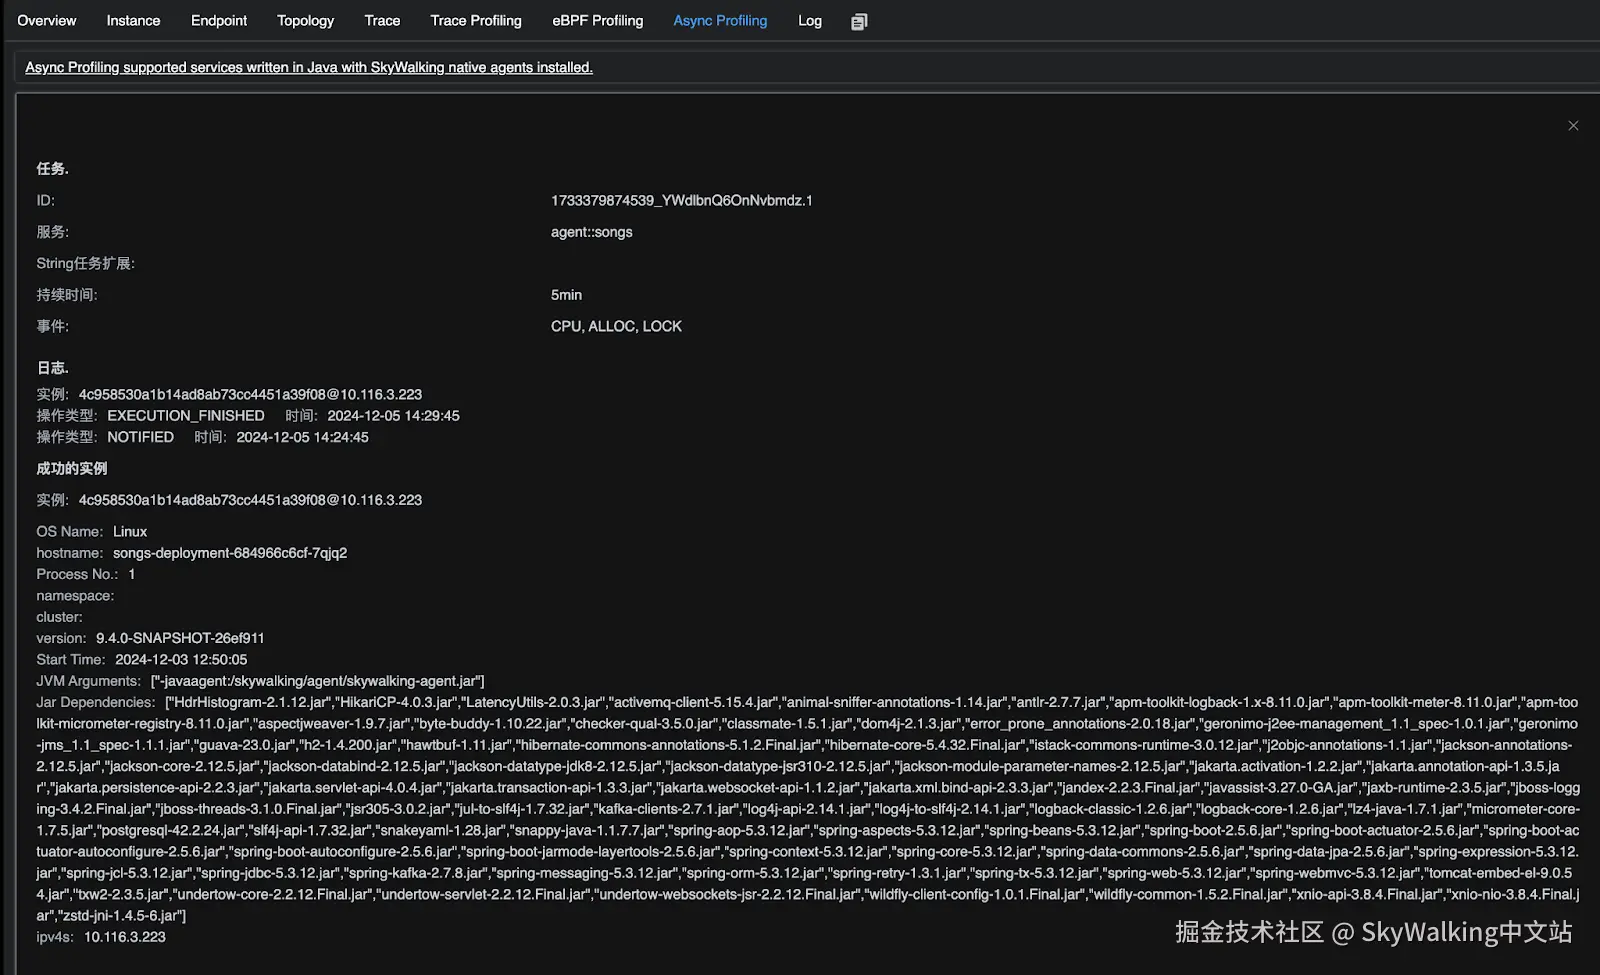Click the duration value 5min

566,295
